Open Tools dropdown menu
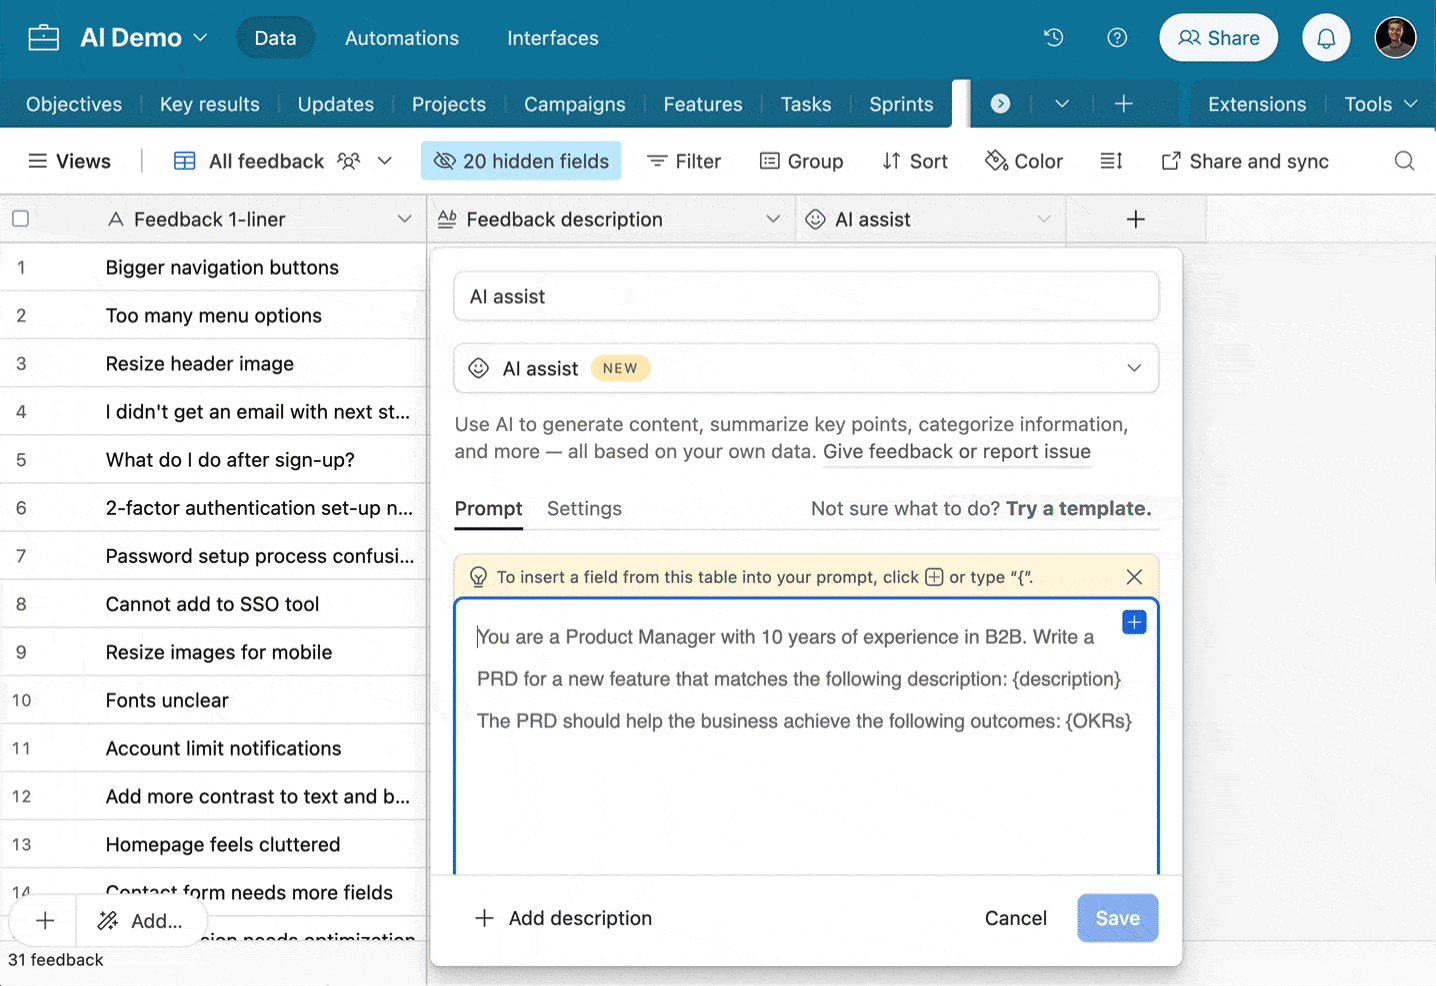 click(x=1381, y=104)
